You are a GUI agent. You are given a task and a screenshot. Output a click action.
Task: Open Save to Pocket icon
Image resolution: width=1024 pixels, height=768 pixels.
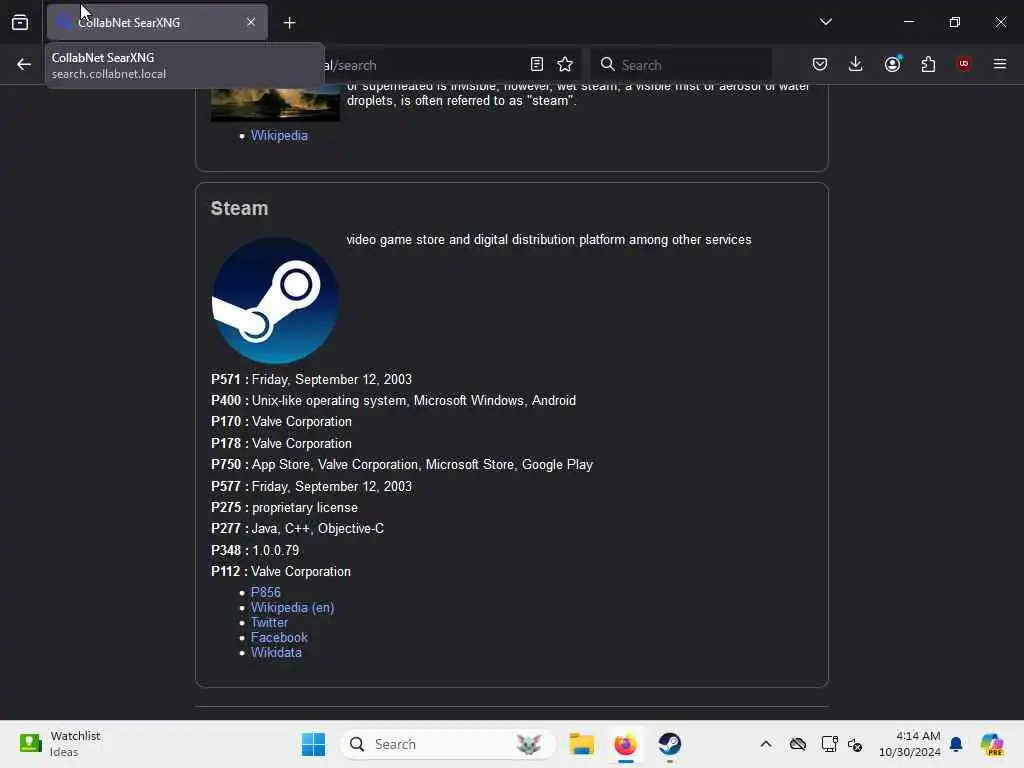coord(820,64)
